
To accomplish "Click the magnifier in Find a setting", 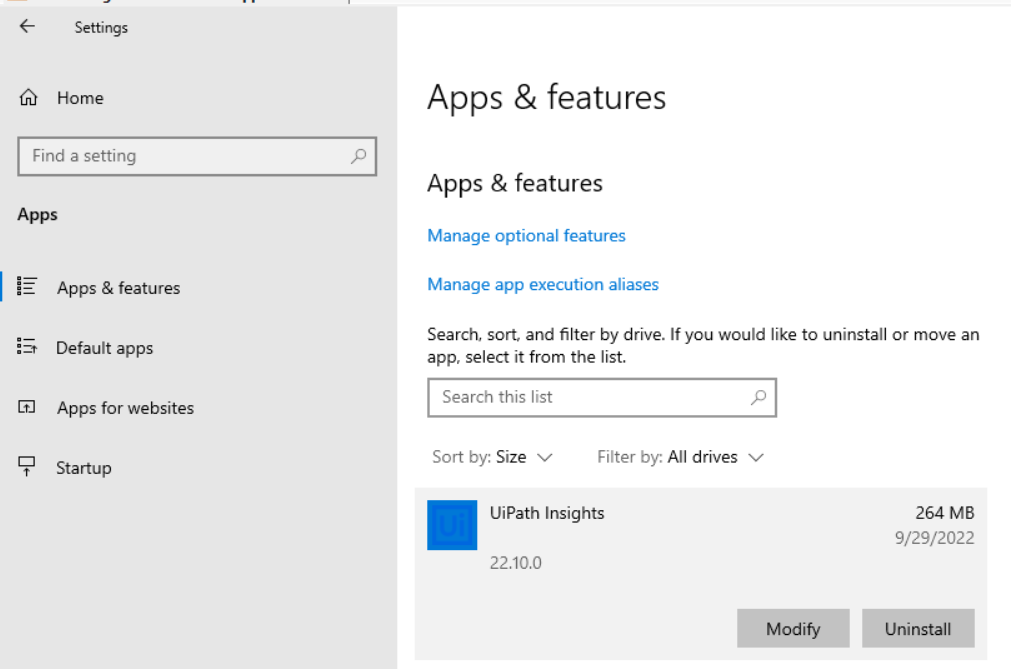I will pos(358,156).
